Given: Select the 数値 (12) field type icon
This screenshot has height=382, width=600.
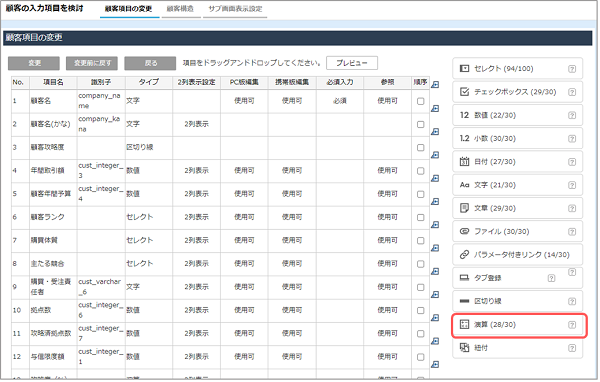Looking at the screenshot, I should [x=464, y=115].
